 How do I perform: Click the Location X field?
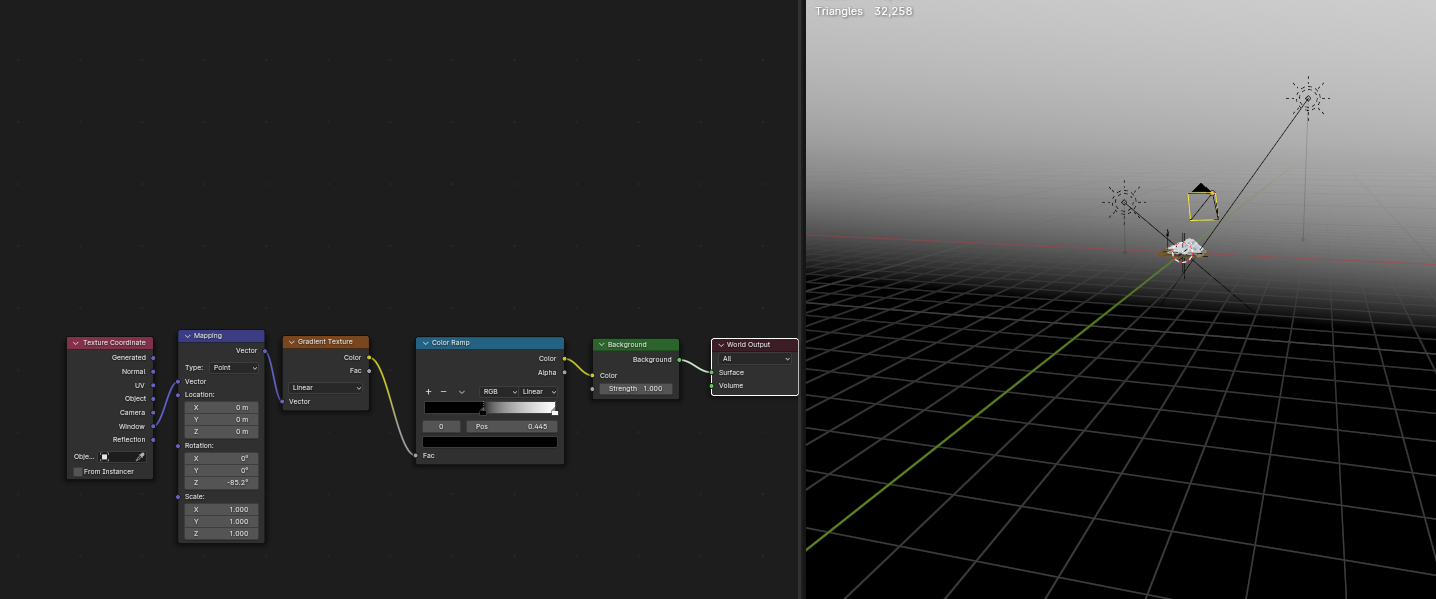point(221,407)
